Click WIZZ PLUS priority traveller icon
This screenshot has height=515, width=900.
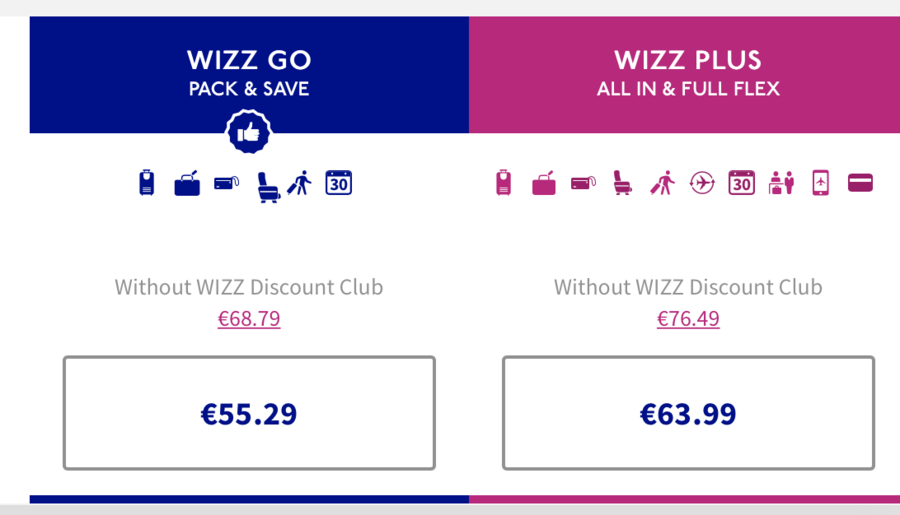[662, 183]
